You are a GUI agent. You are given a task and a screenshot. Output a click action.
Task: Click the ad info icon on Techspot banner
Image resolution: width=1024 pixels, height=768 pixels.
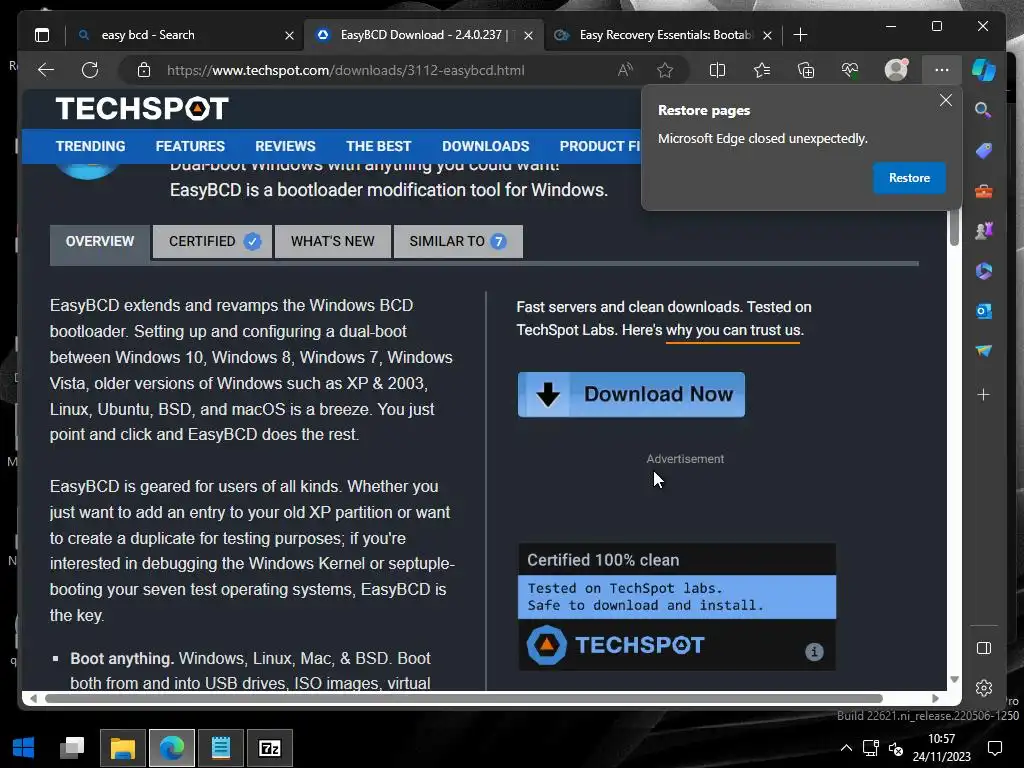point(814,651)
